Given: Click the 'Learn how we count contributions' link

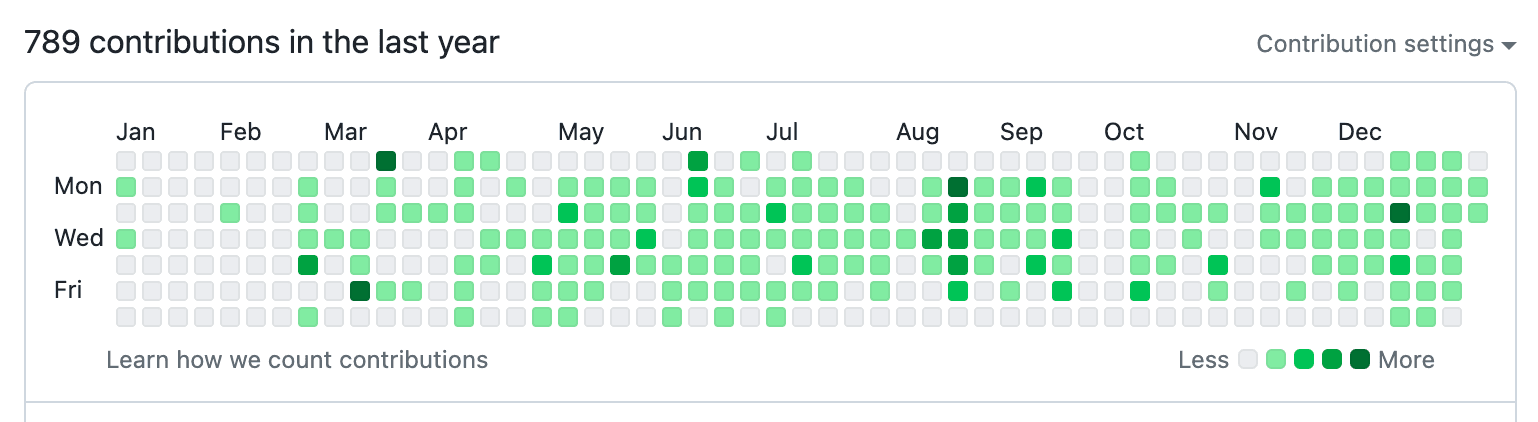Looking at the screenshot, I should pyautogui.click(x=297, y=360).
